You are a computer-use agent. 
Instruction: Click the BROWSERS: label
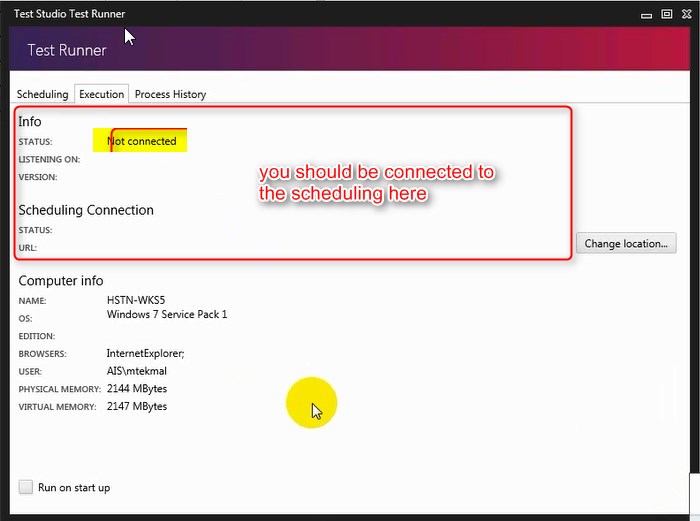42,354
